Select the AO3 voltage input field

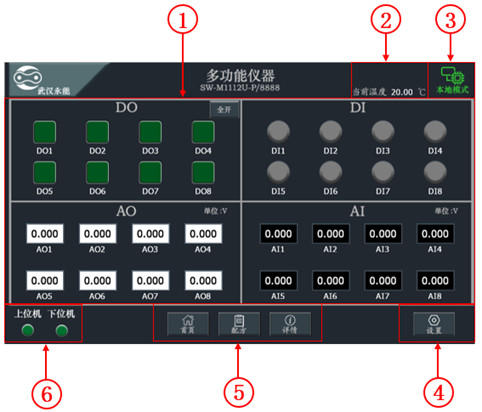[150, 234]
